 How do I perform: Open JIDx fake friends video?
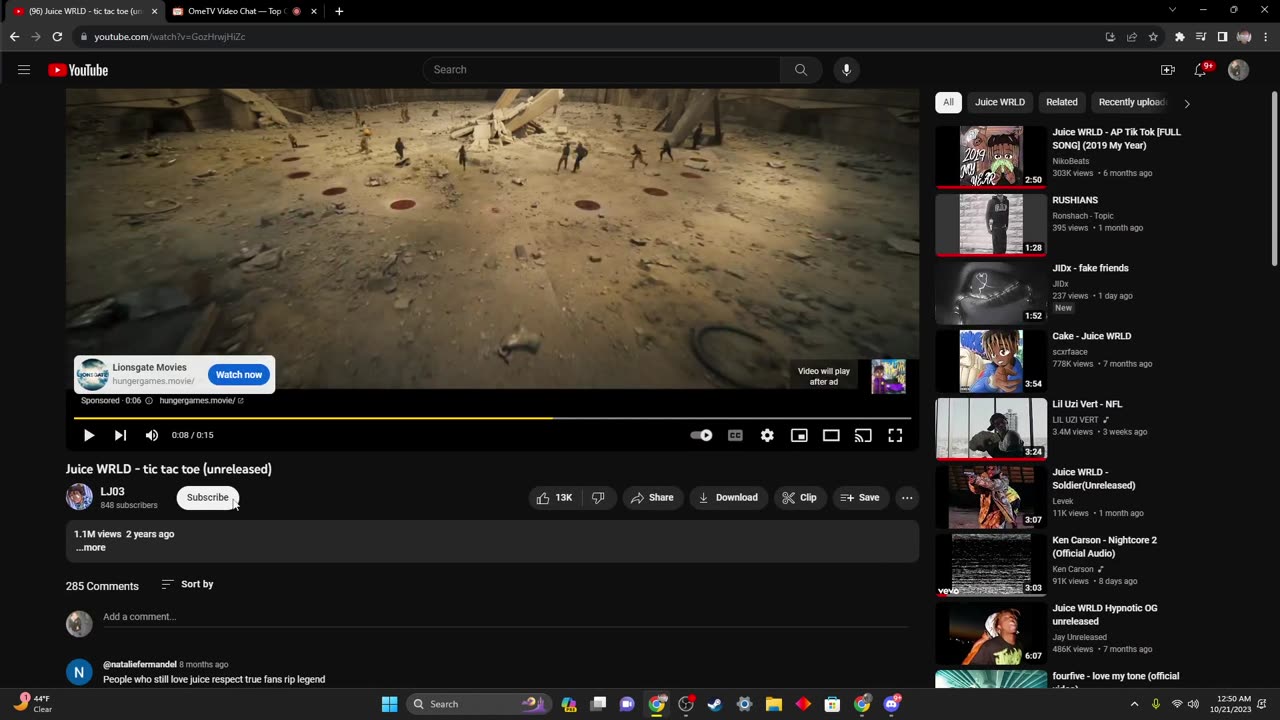pos(1090,268)
